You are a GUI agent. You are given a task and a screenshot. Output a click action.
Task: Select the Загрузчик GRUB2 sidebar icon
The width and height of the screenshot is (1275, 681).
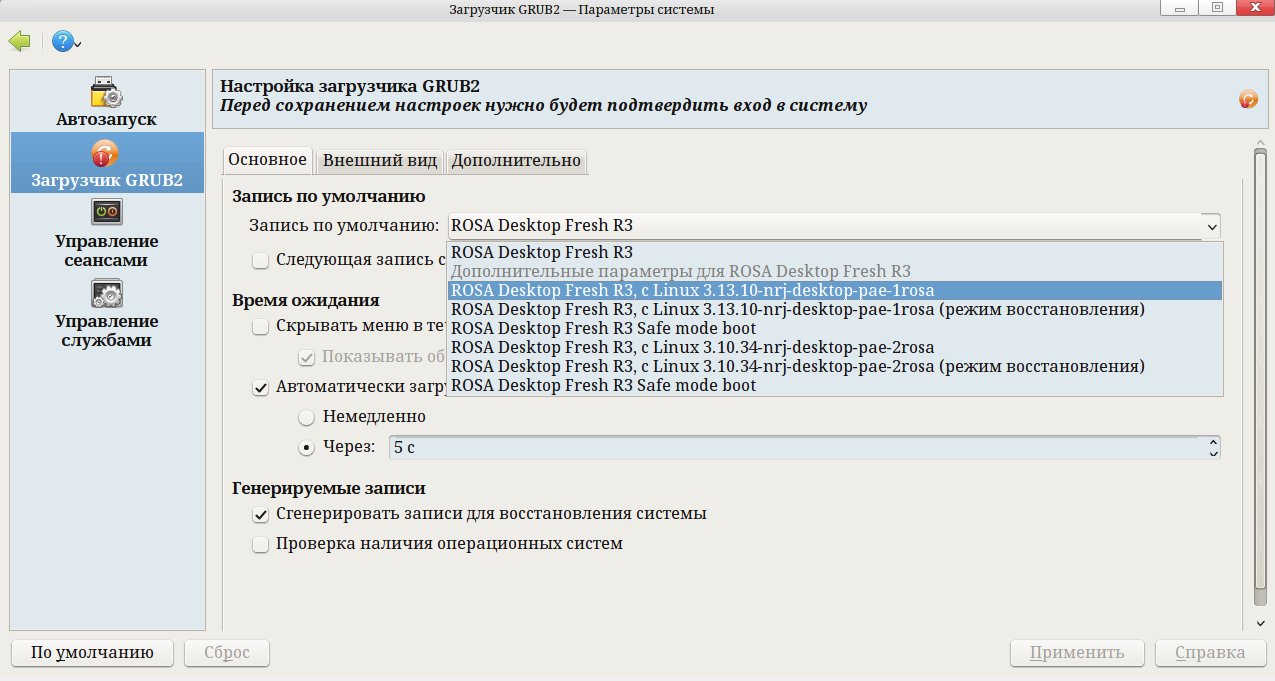click(105, 153)
